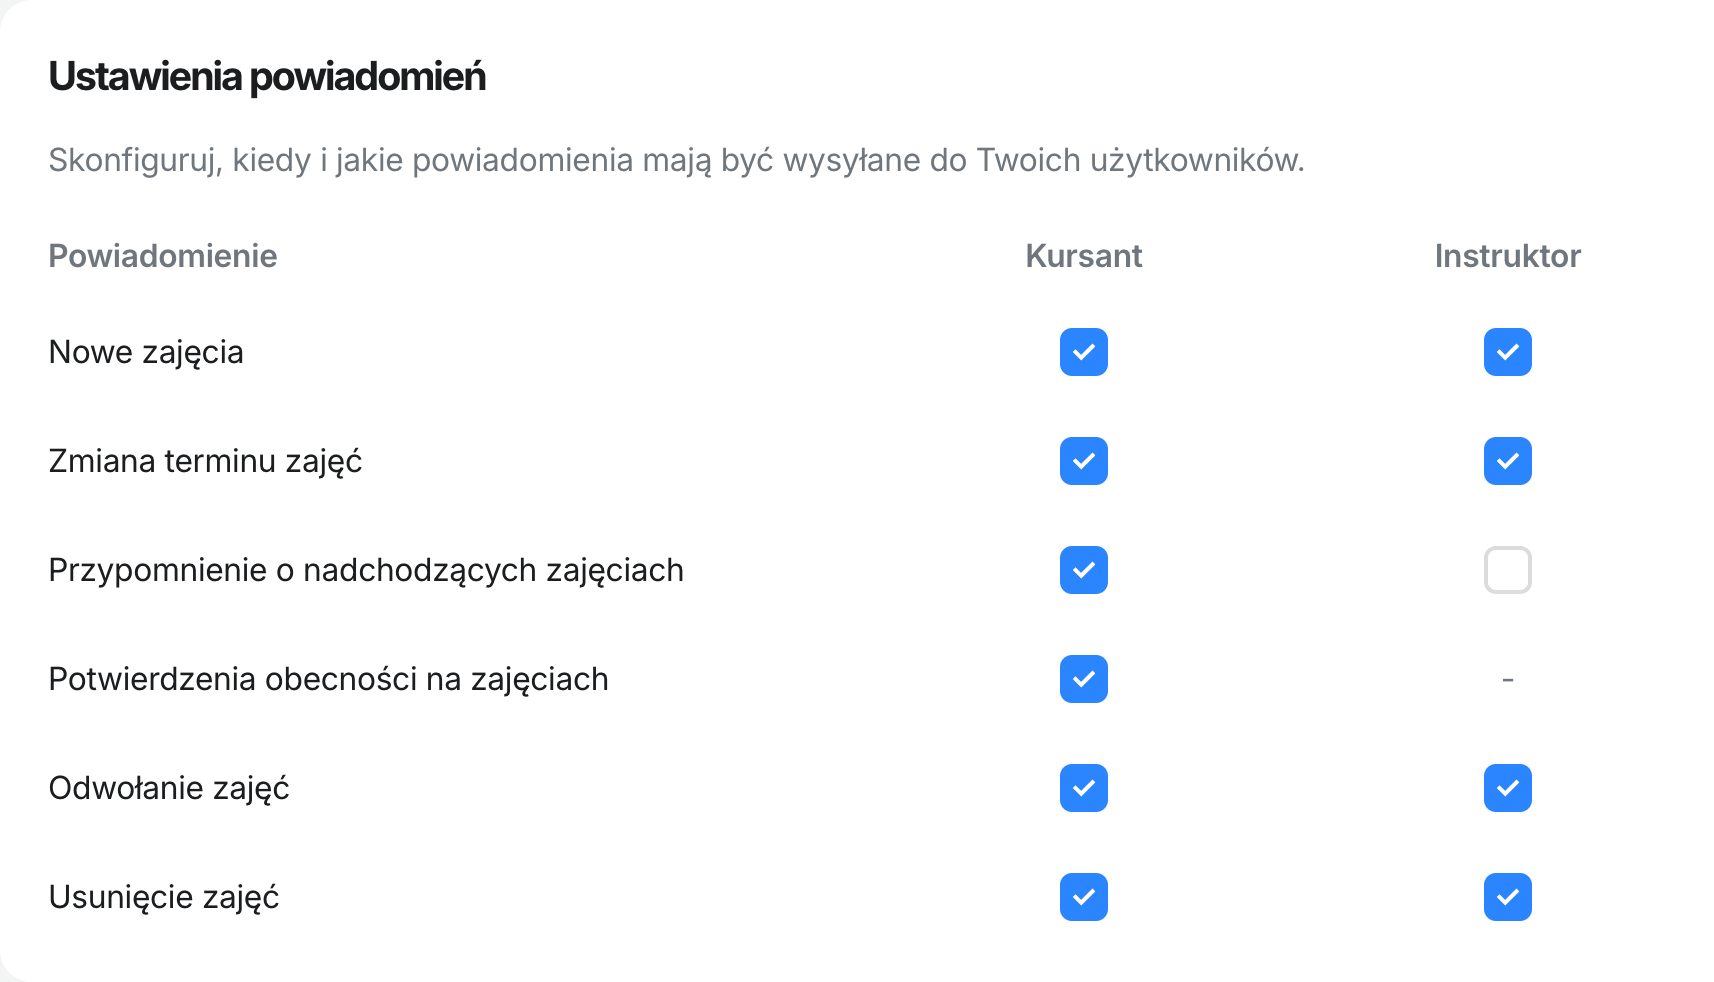Click the Powiadomienie column header
Image resolution: width=1714 pixels, height=982 pixels.
[163, 256]
